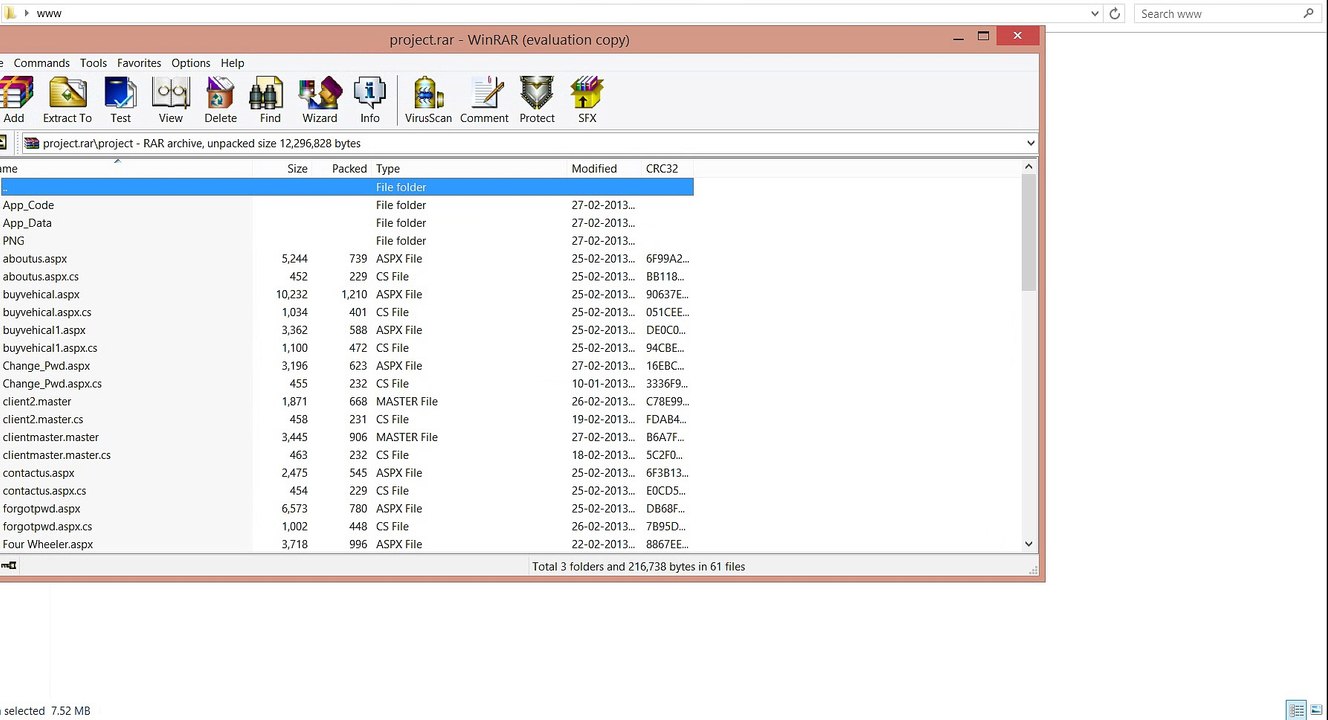Select Change_Pwd.aspx file

click(346, 366)
